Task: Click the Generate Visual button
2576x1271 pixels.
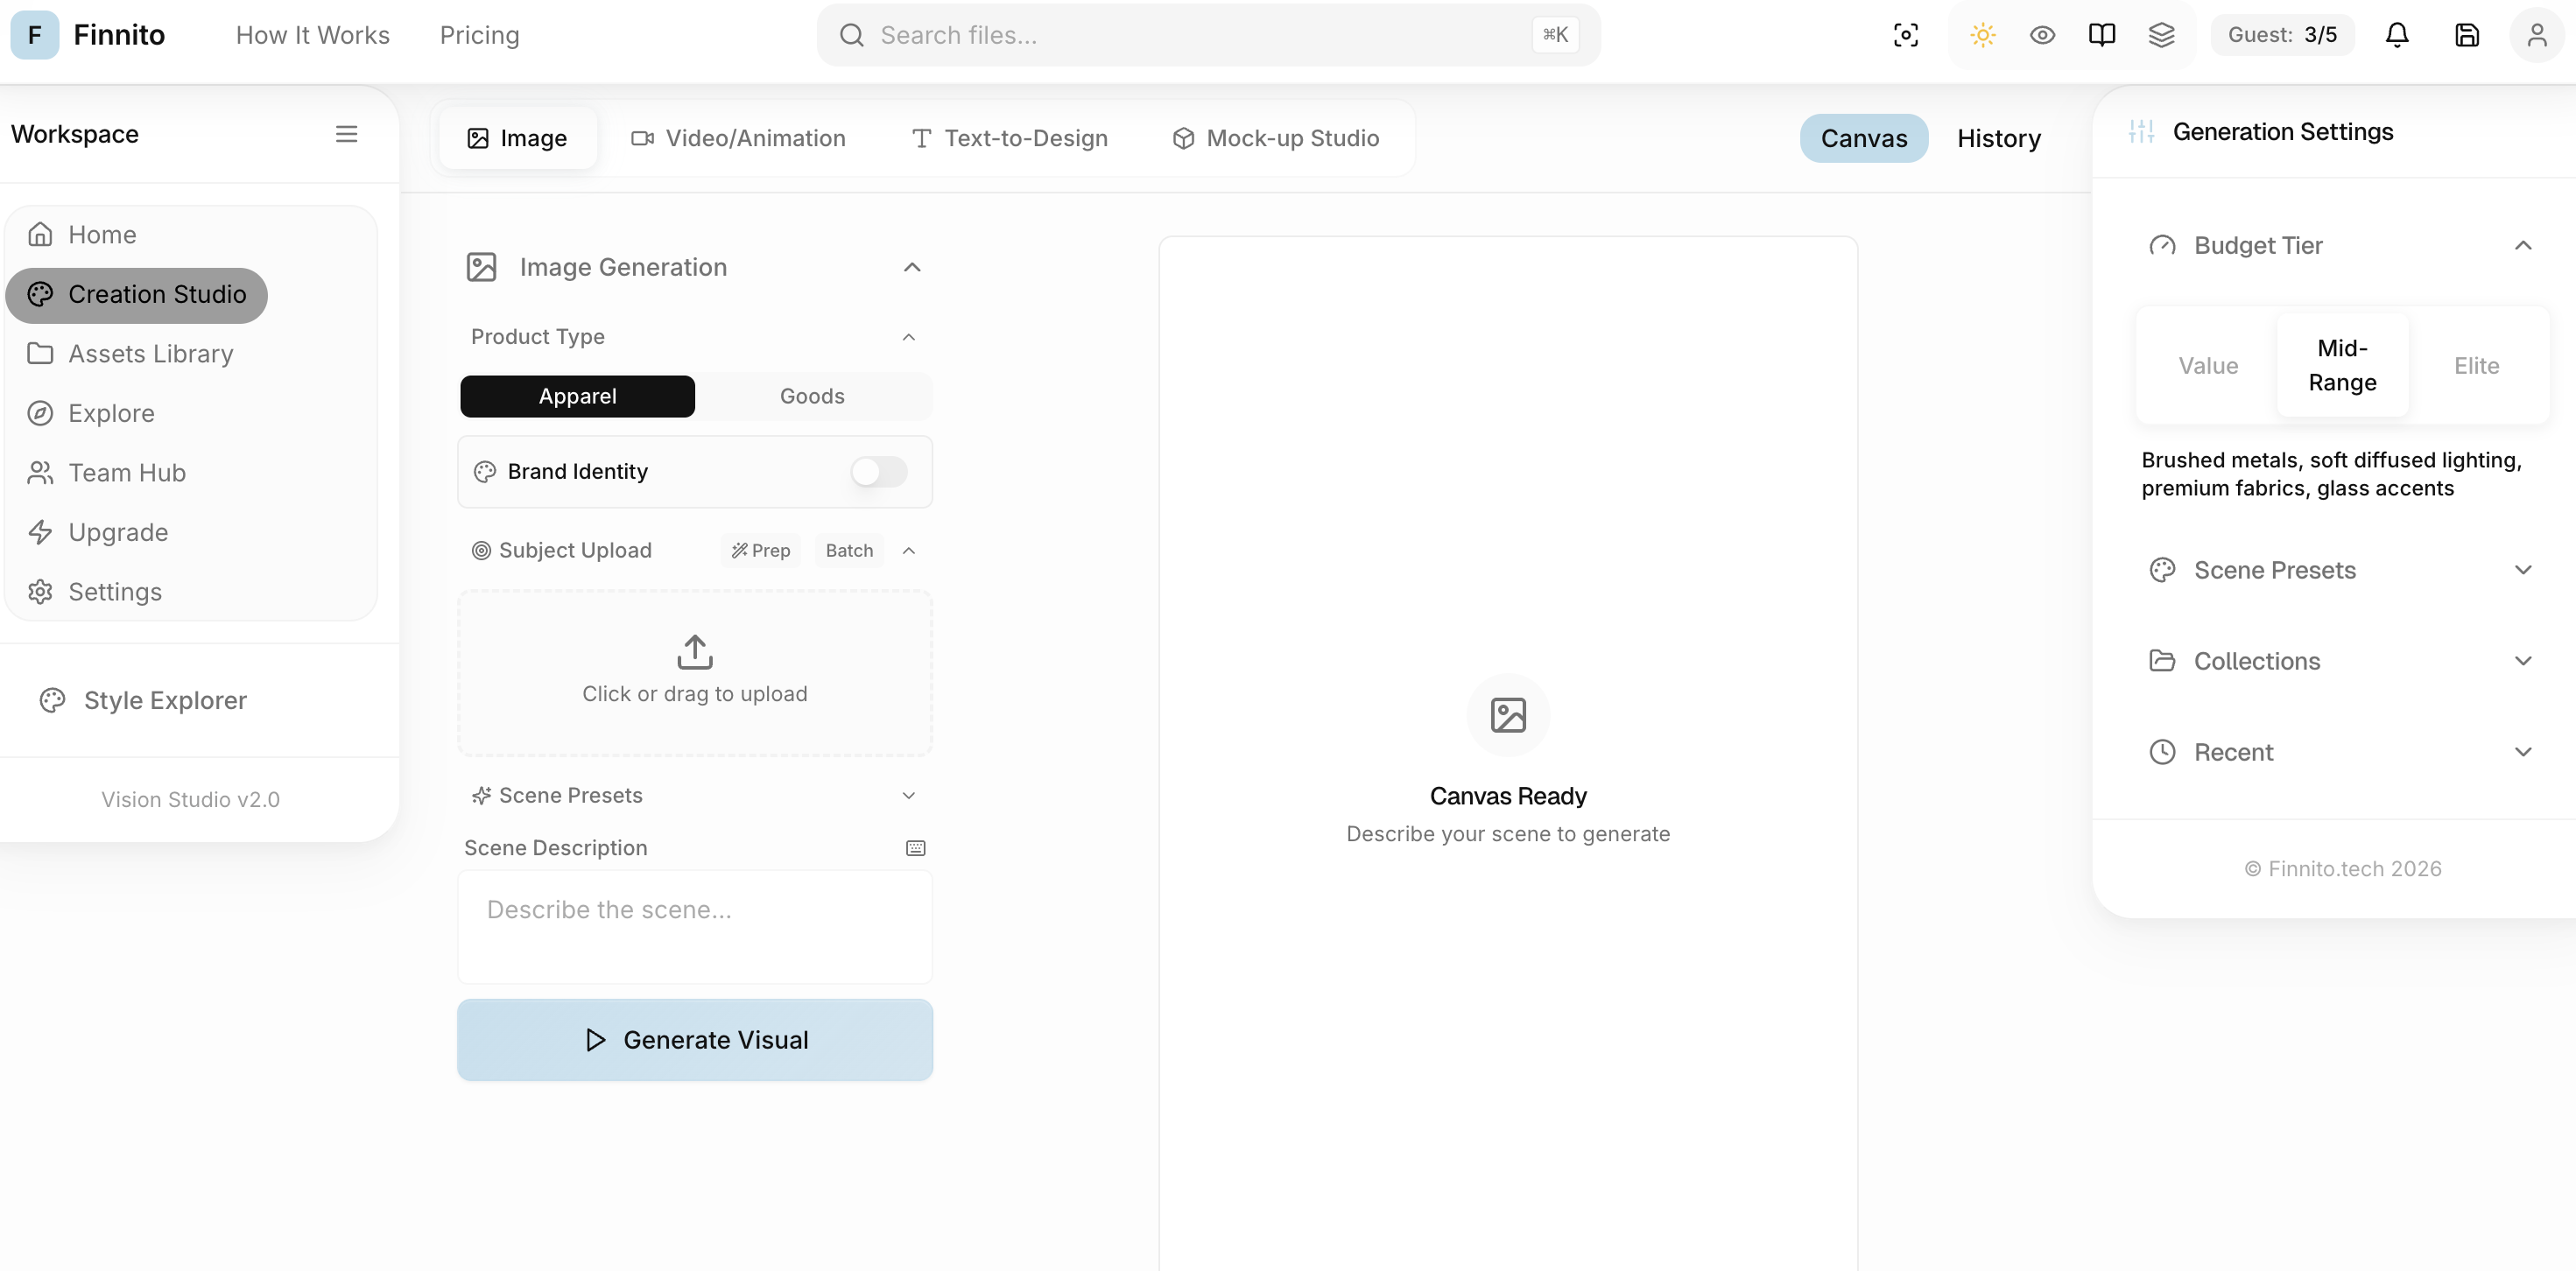Action: [695, 1040]
